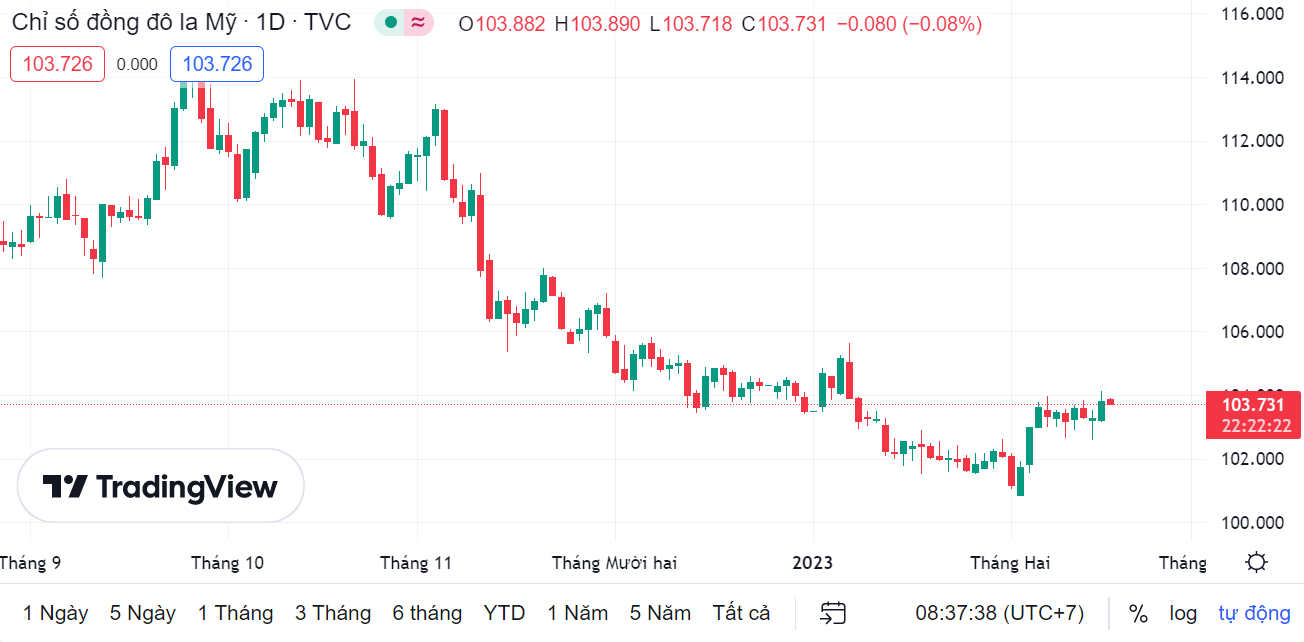Toggle the percent scale
The image size is (1304, 642).
(1138, 613)
